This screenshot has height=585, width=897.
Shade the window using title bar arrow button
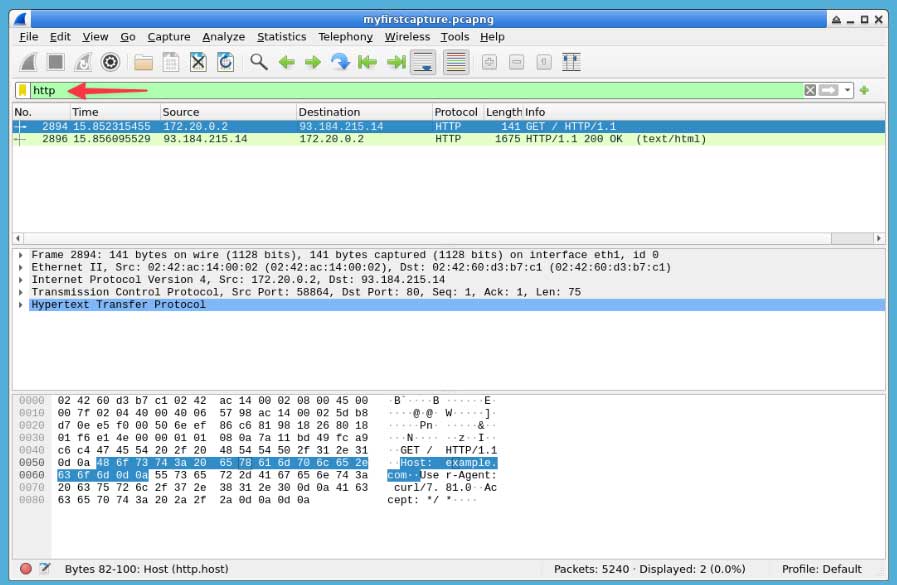[836, 19]
